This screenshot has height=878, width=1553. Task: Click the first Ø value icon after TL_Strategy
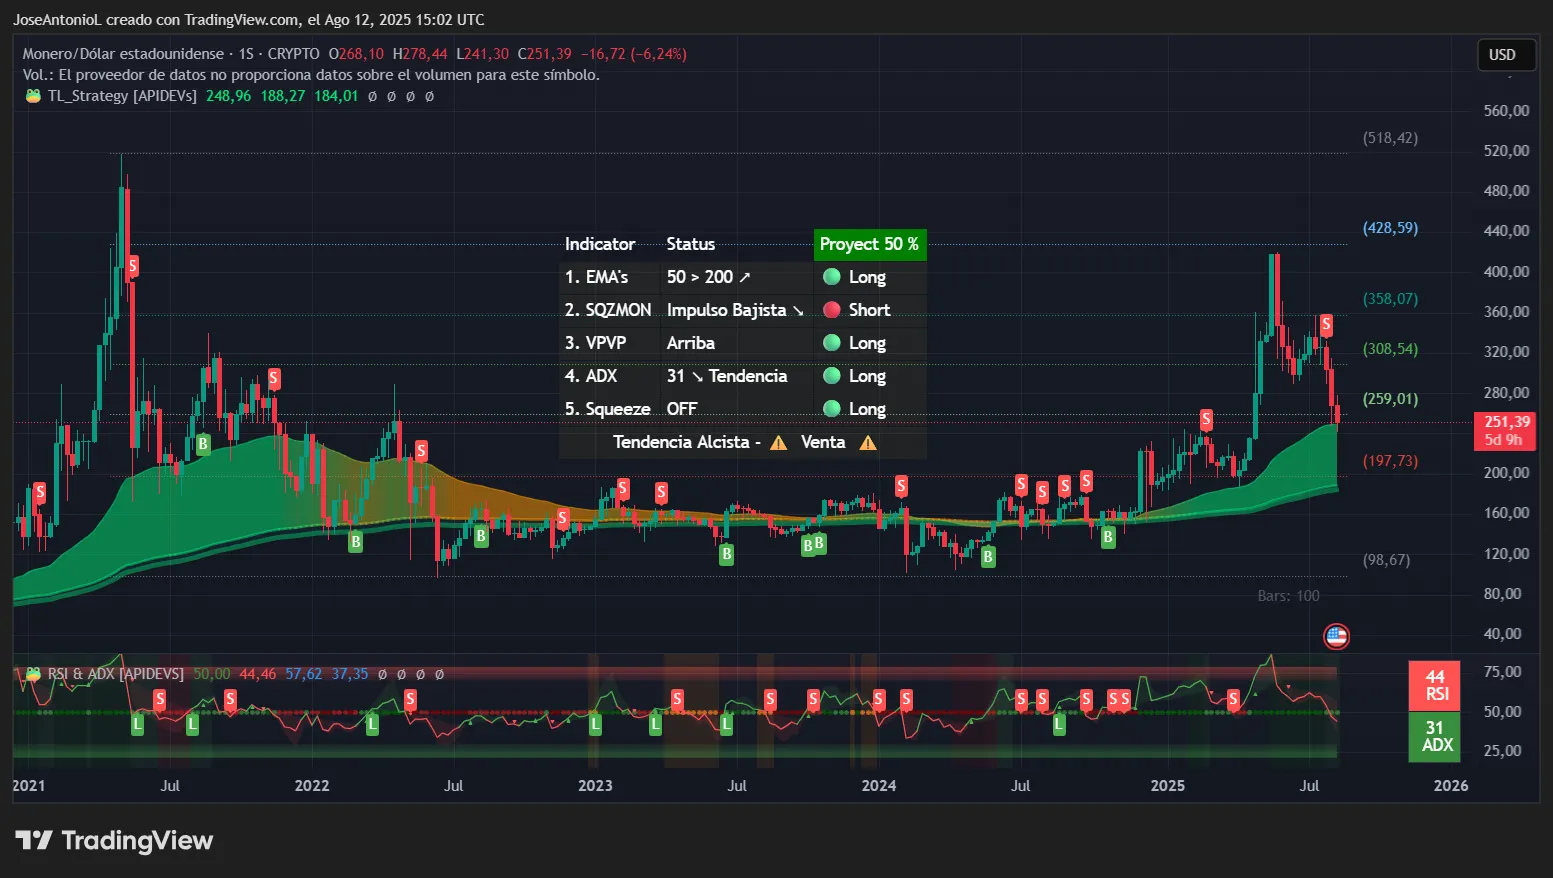pyautogui.click(x=370, y=96)
